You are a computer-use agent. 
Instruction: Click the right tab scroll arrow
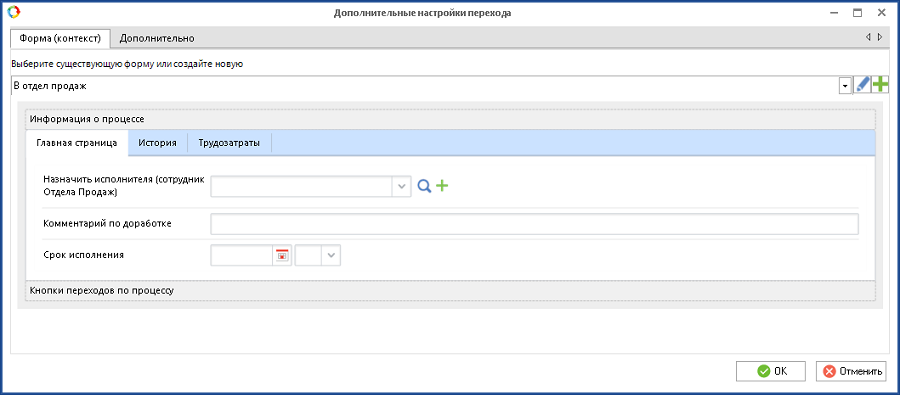coord(881,38)
